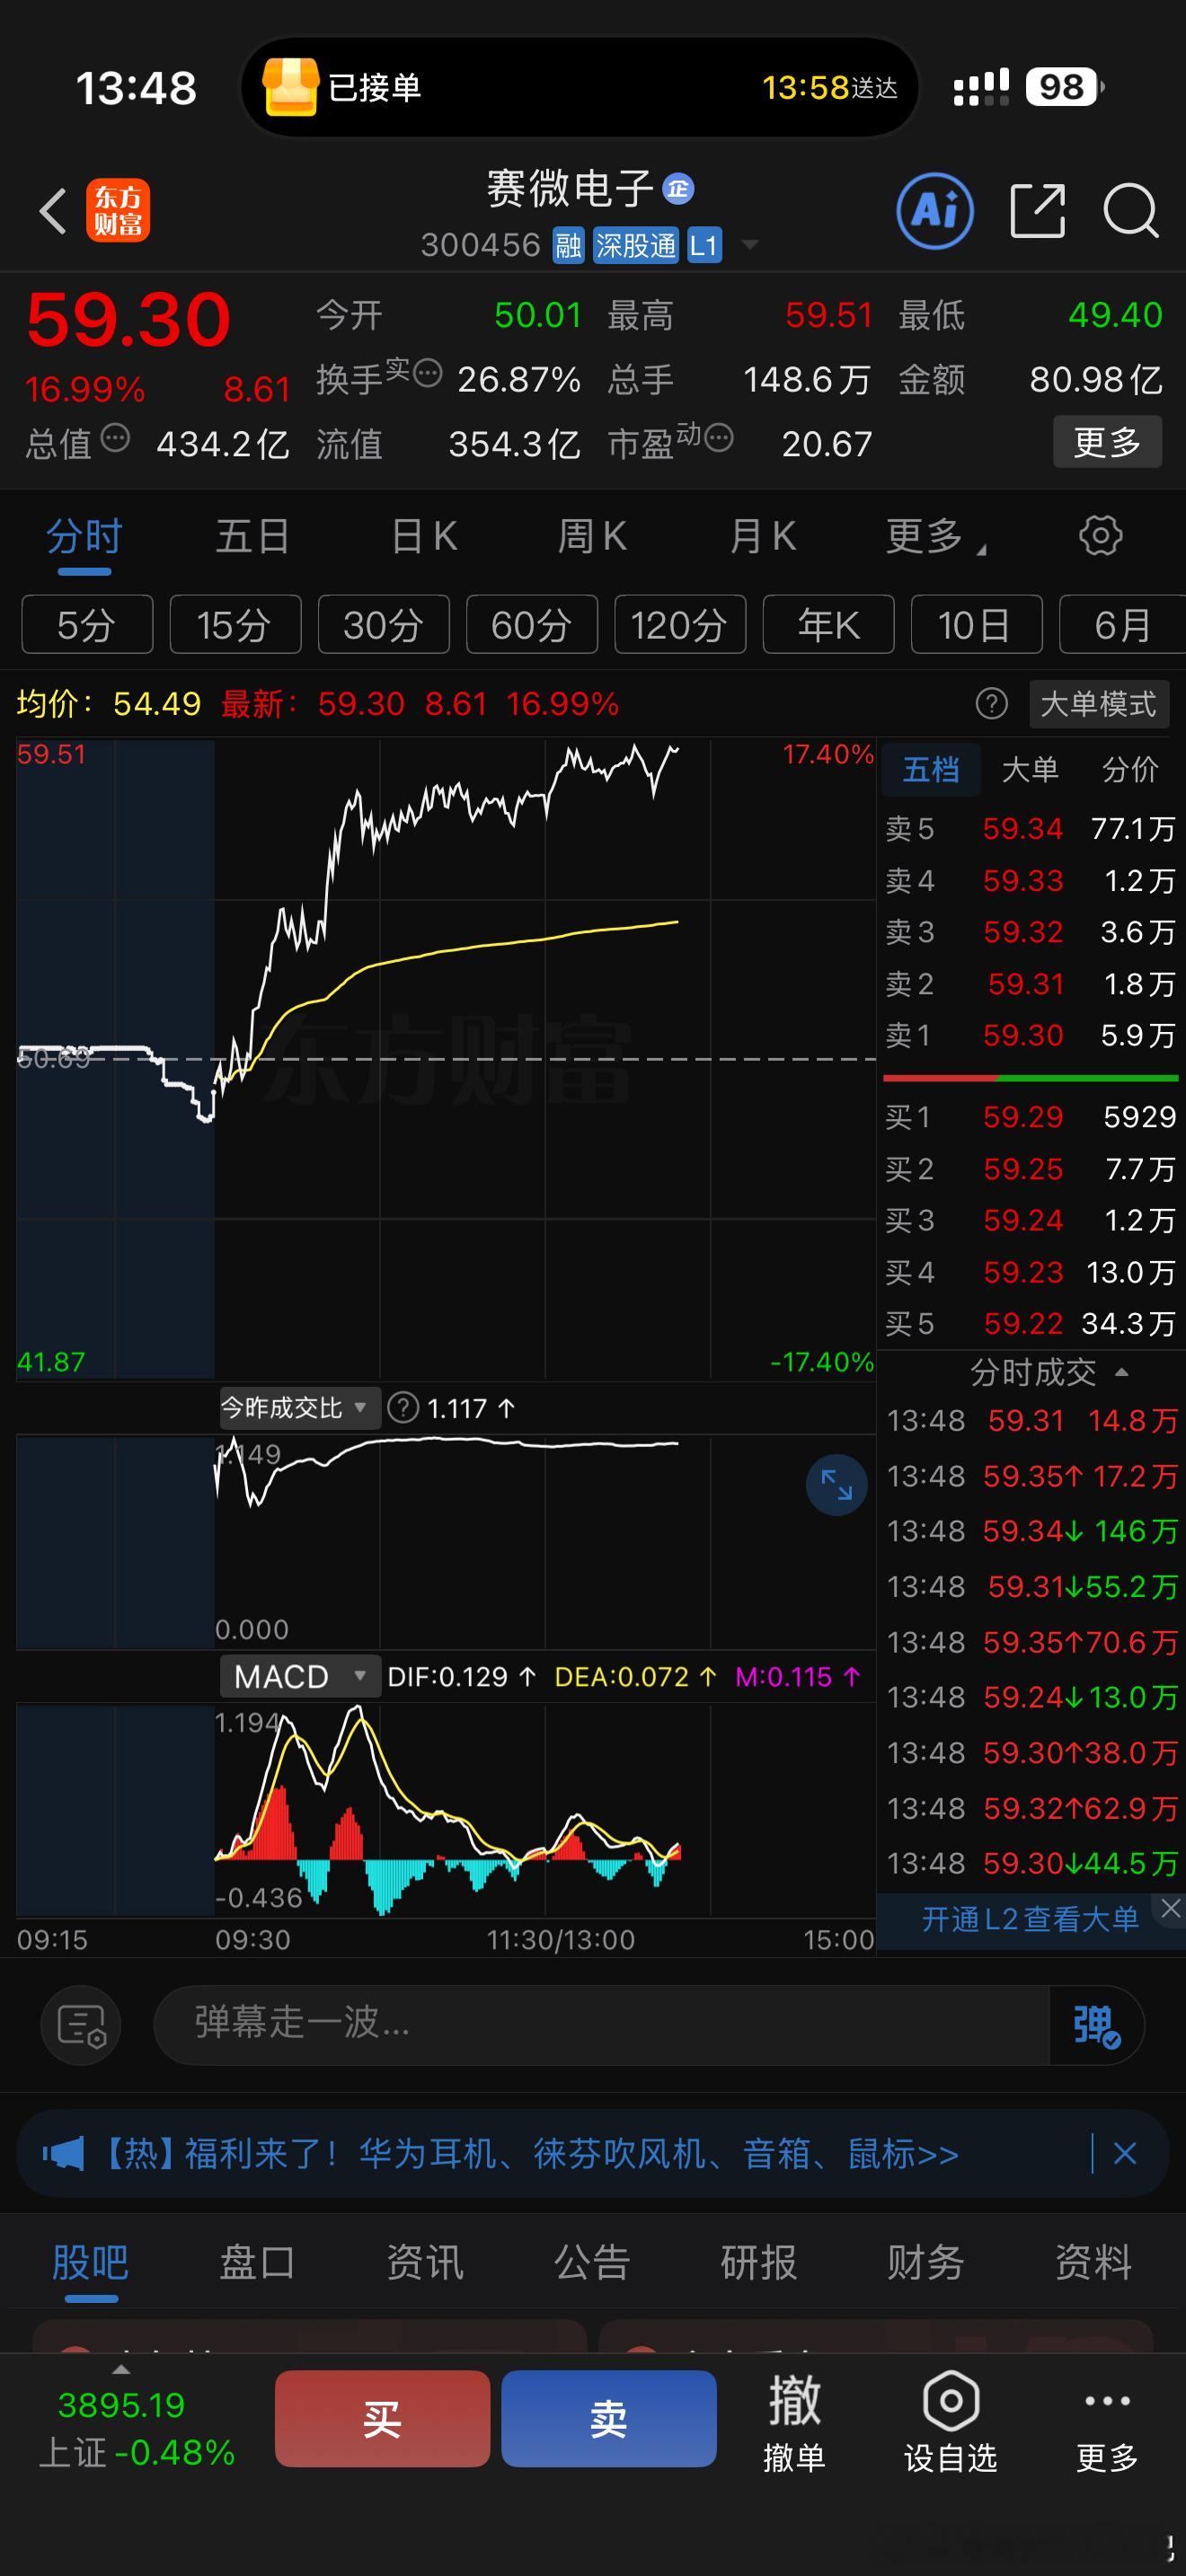Tap the info icon beside 市盈动

pyautogui.click(x=719, y=437)
